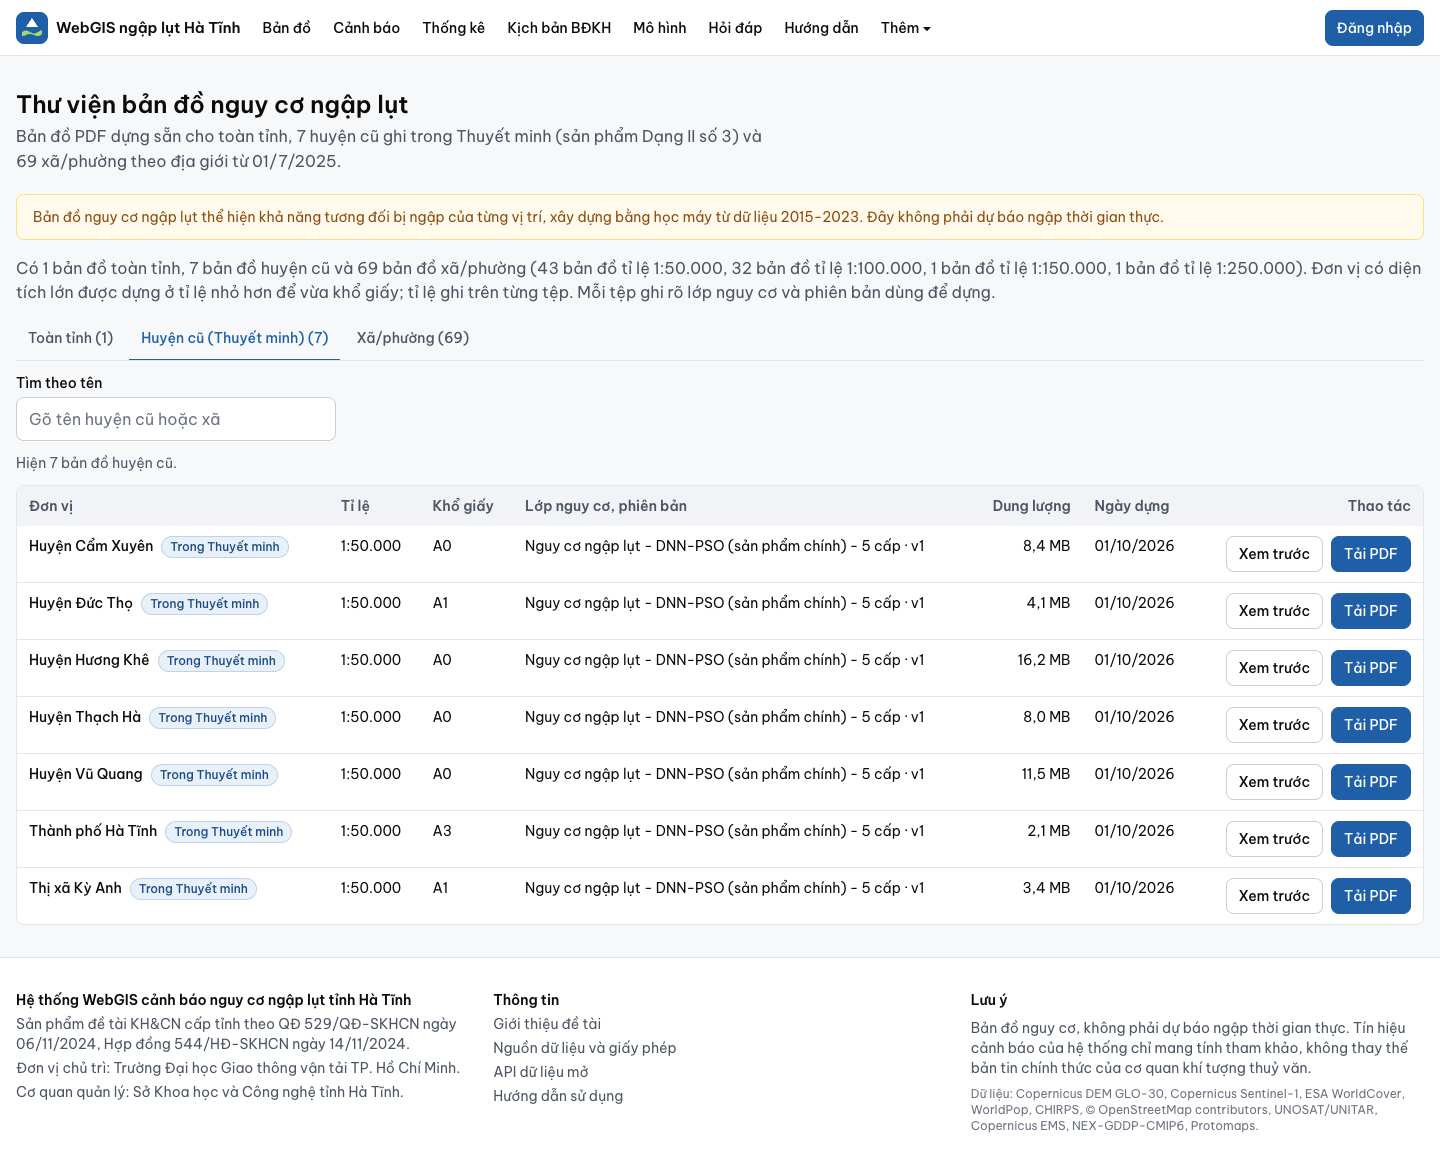Viewport: 1440px width, 1166px height.
Task: Click the WebGIS ngập lụt Hà Tĩnh title
Action: (x=148, y=28)
